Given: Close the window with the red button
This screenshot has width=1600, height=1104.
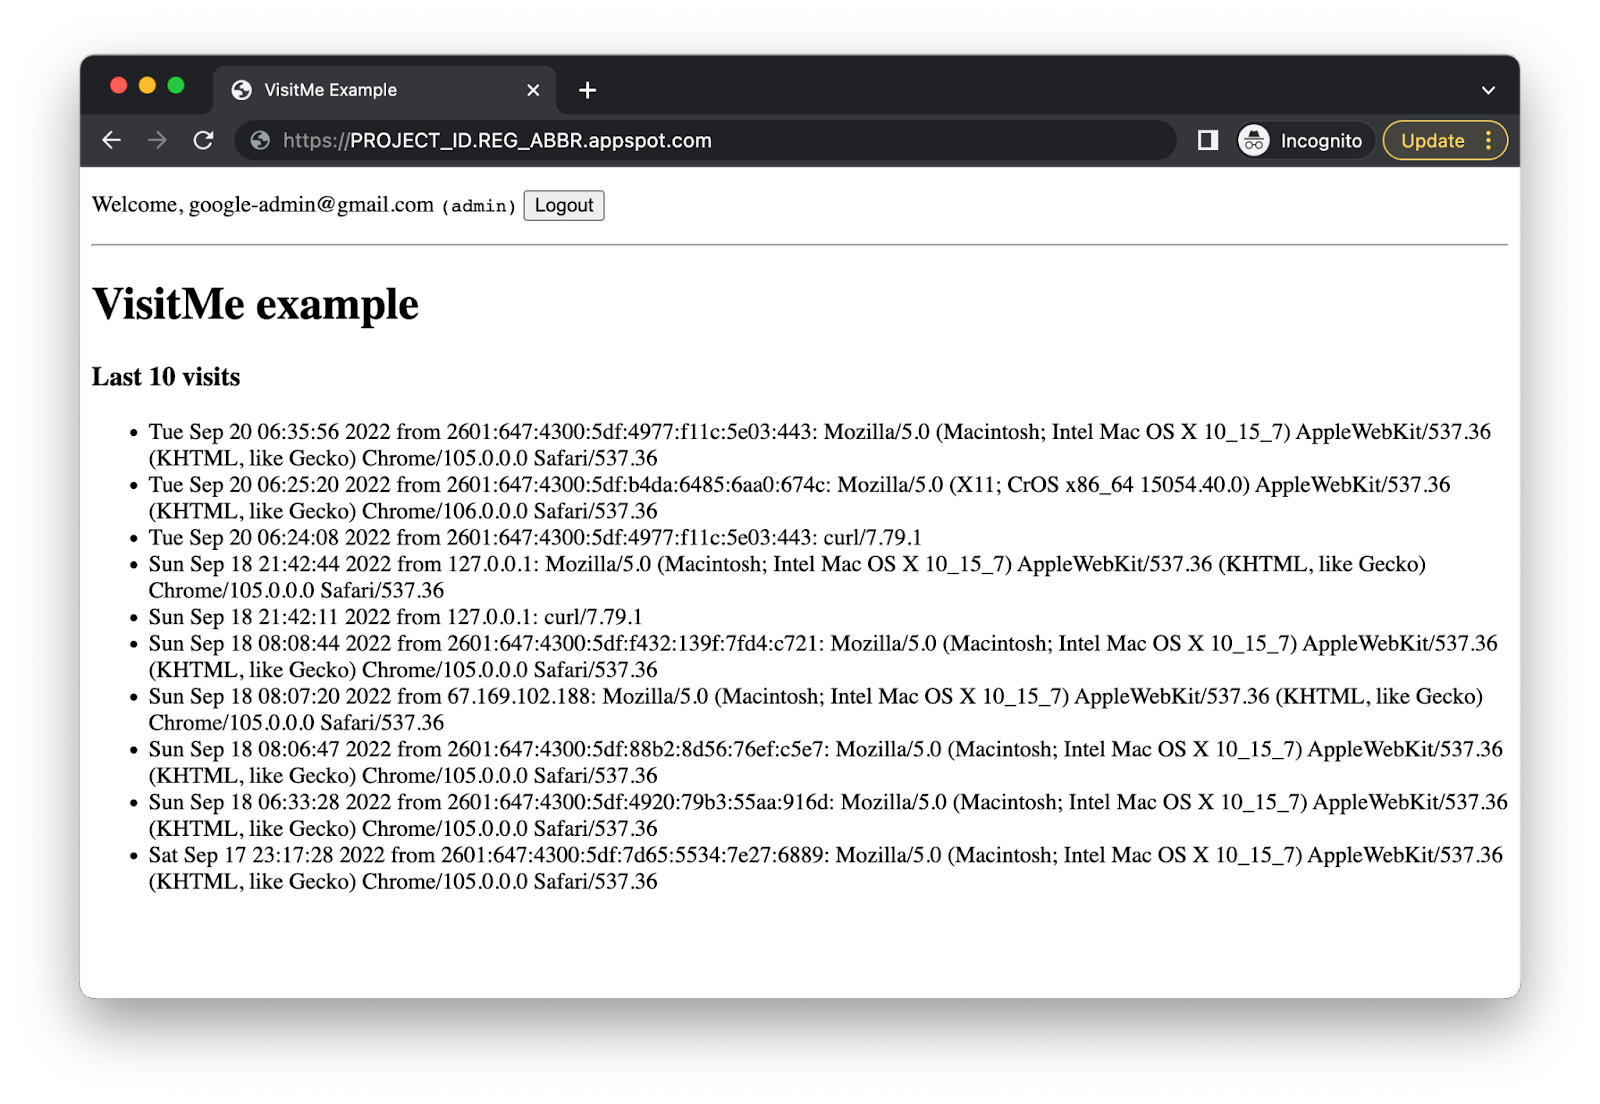Looking at the screenshot, I should click(119, 86).
